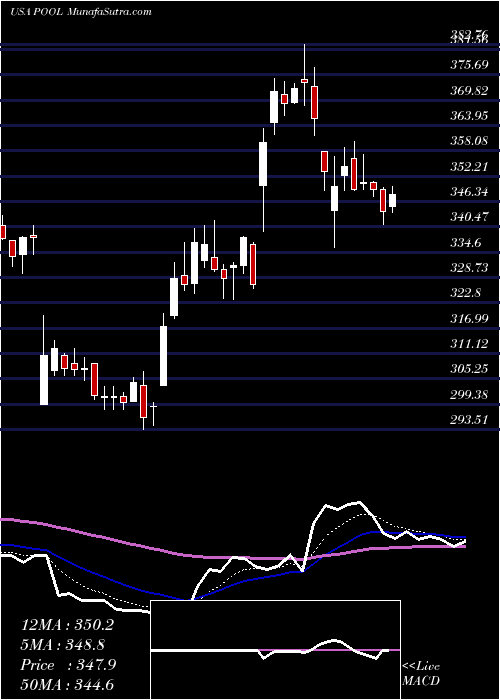500x700 pixels.
Task: Click the 322.8 price axis label
Action: click(x=465, y=293)
